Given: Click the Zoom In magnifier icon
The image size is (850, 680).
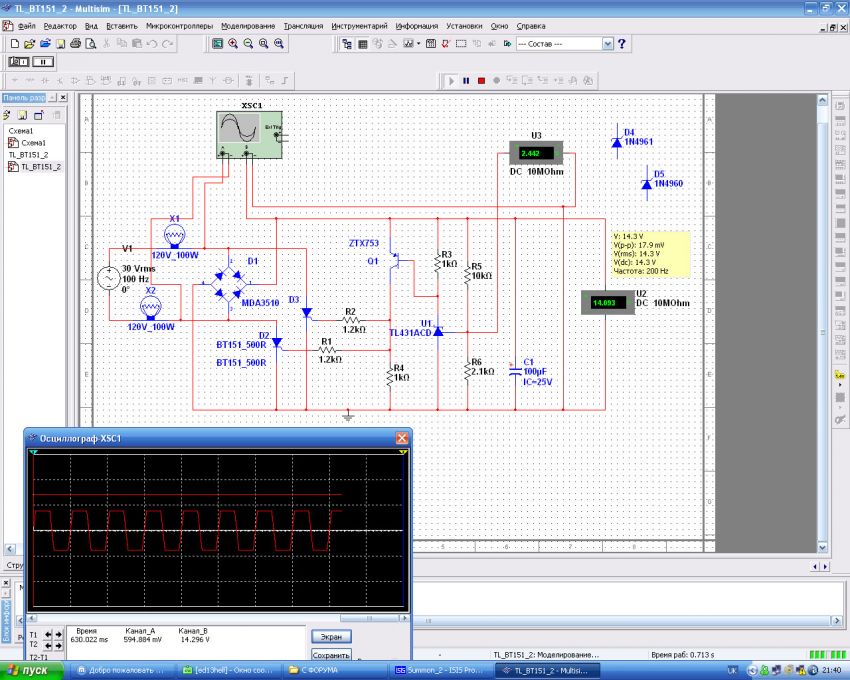Looking at the screenshot, I should (233, 45).
